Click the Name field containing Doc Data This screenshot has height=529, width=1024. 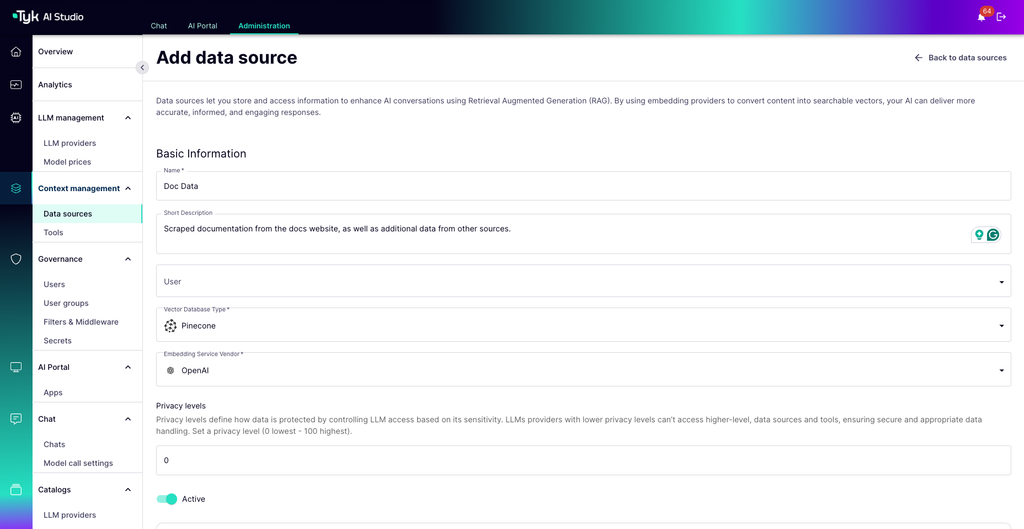coord(583,186)
